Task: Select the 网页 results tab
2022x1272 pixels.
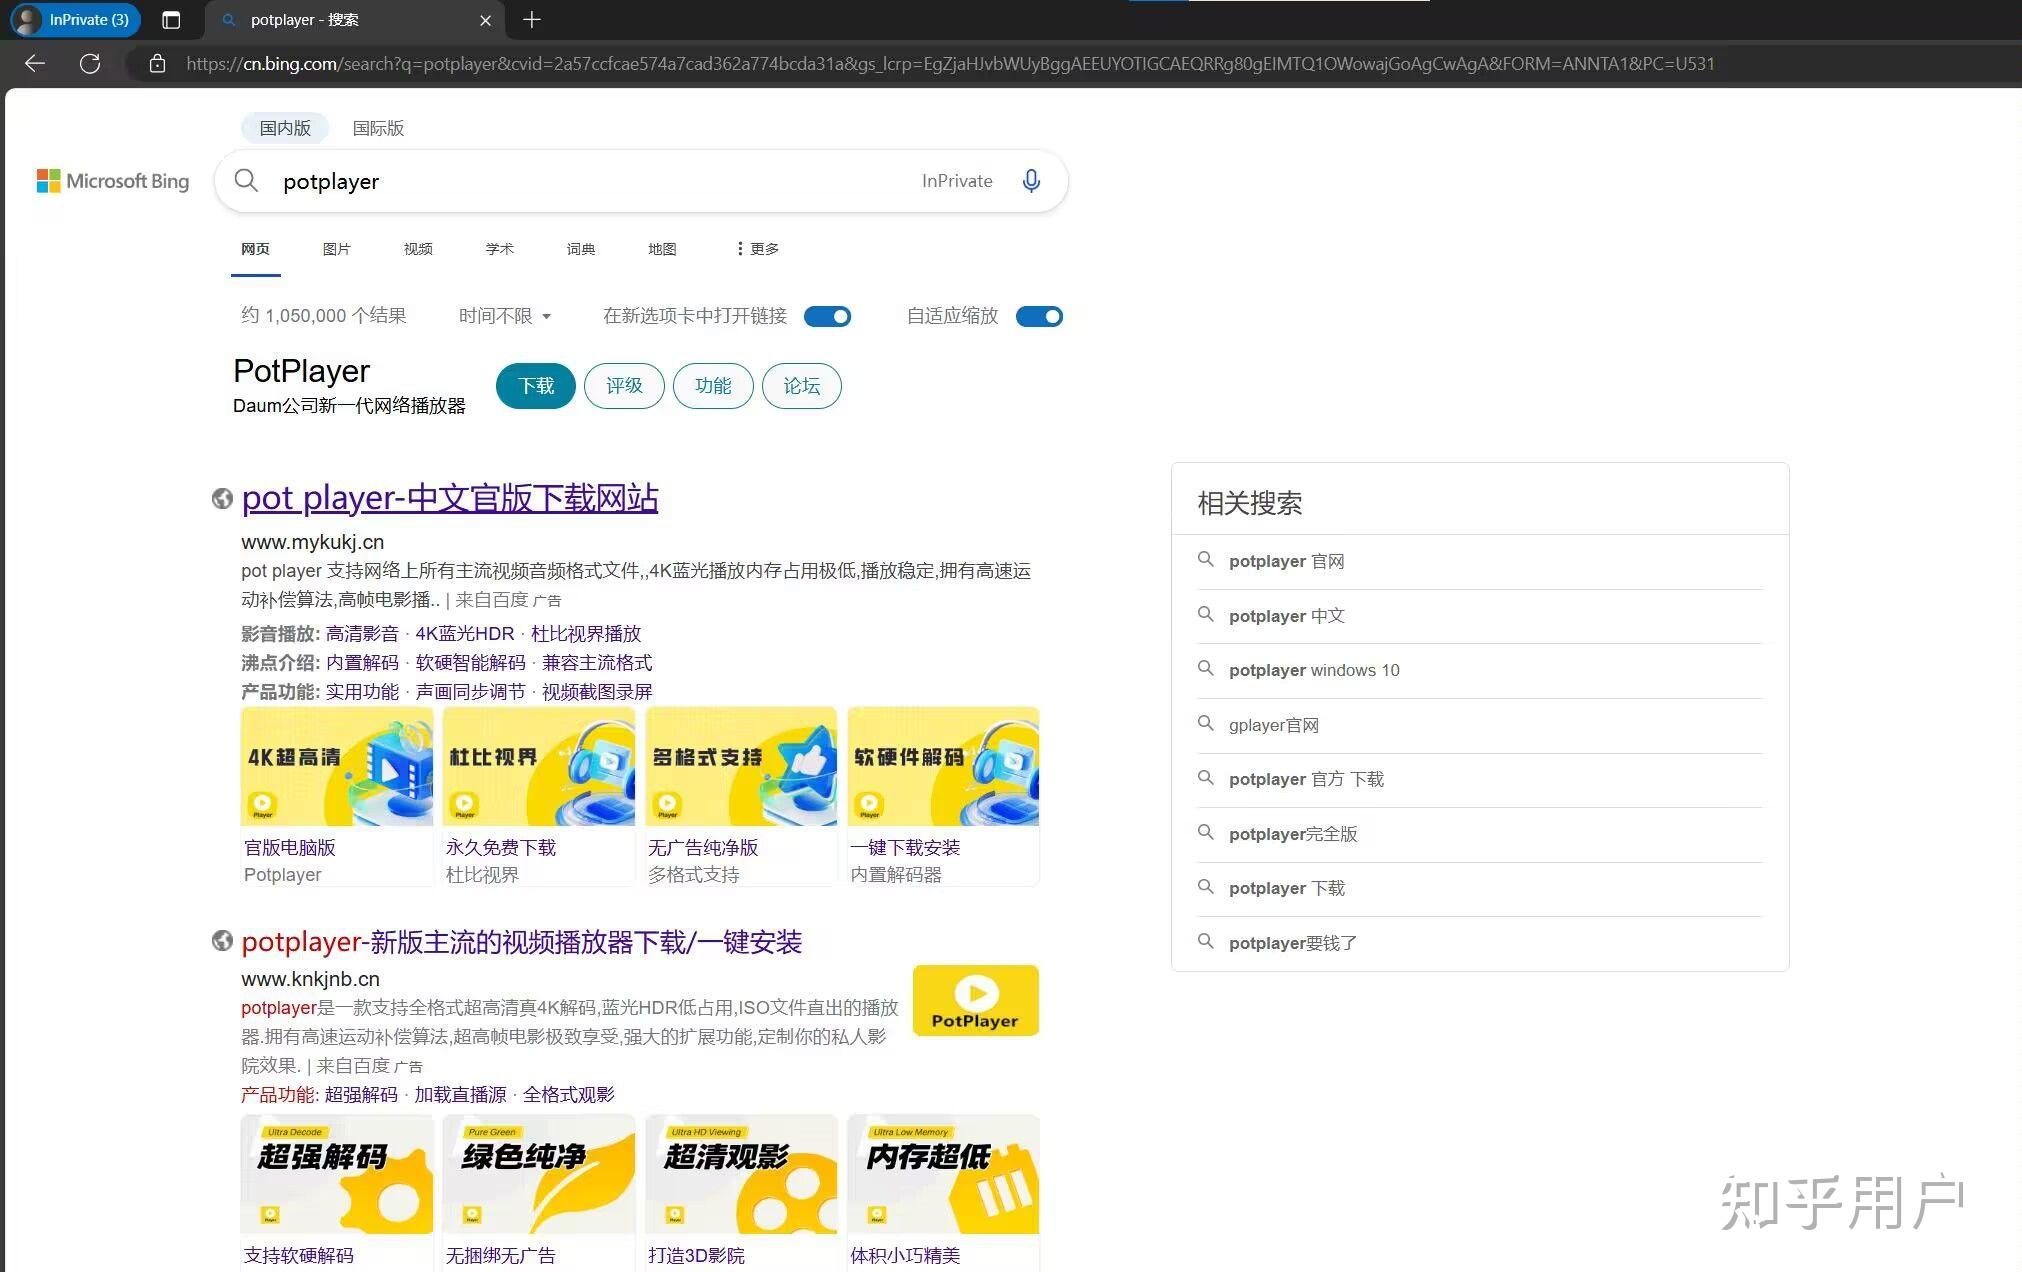Action: pos(255,249)
